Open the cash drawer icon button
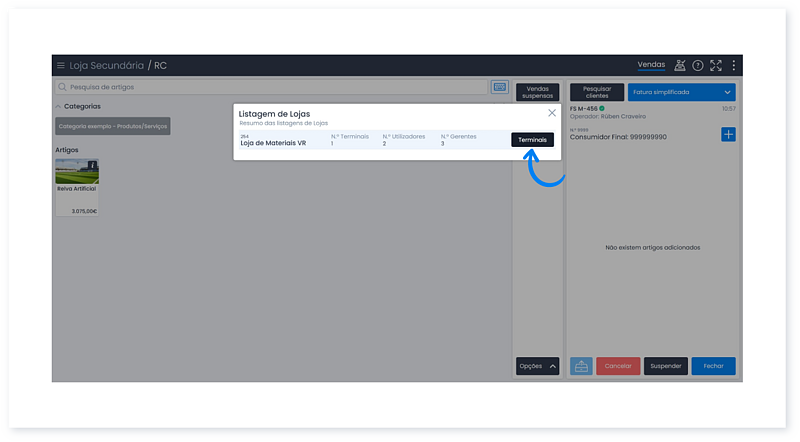The width and height of the screenshot is (800, 442). tap(581, 366)
